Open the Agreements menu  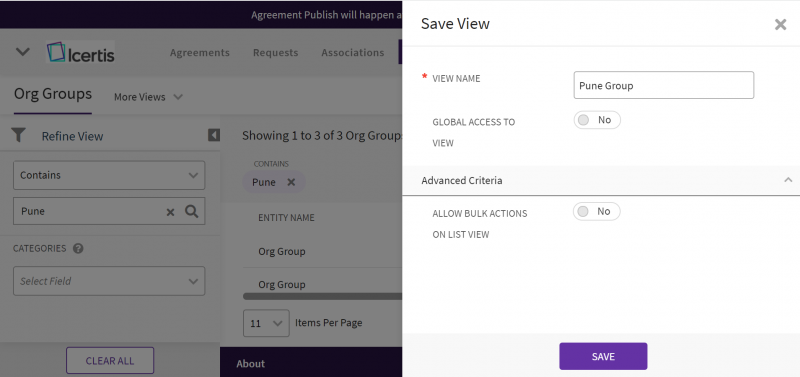click(199, 53)
